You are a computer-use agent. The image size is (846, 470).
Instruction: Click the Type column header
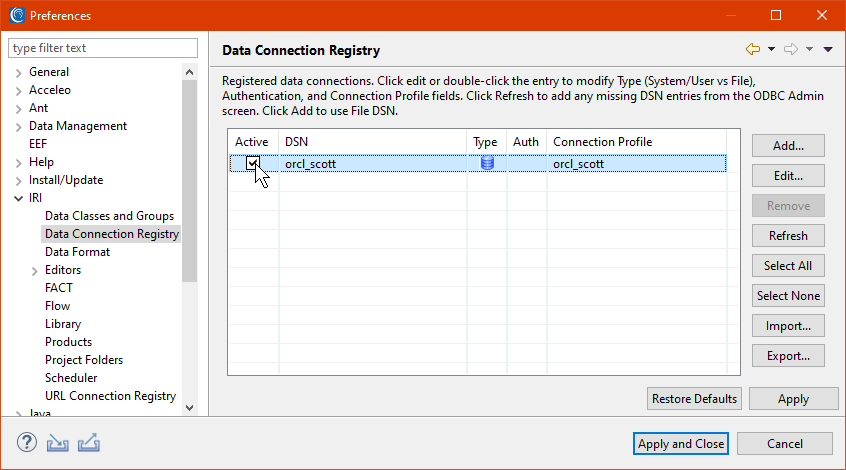point(487,142)
